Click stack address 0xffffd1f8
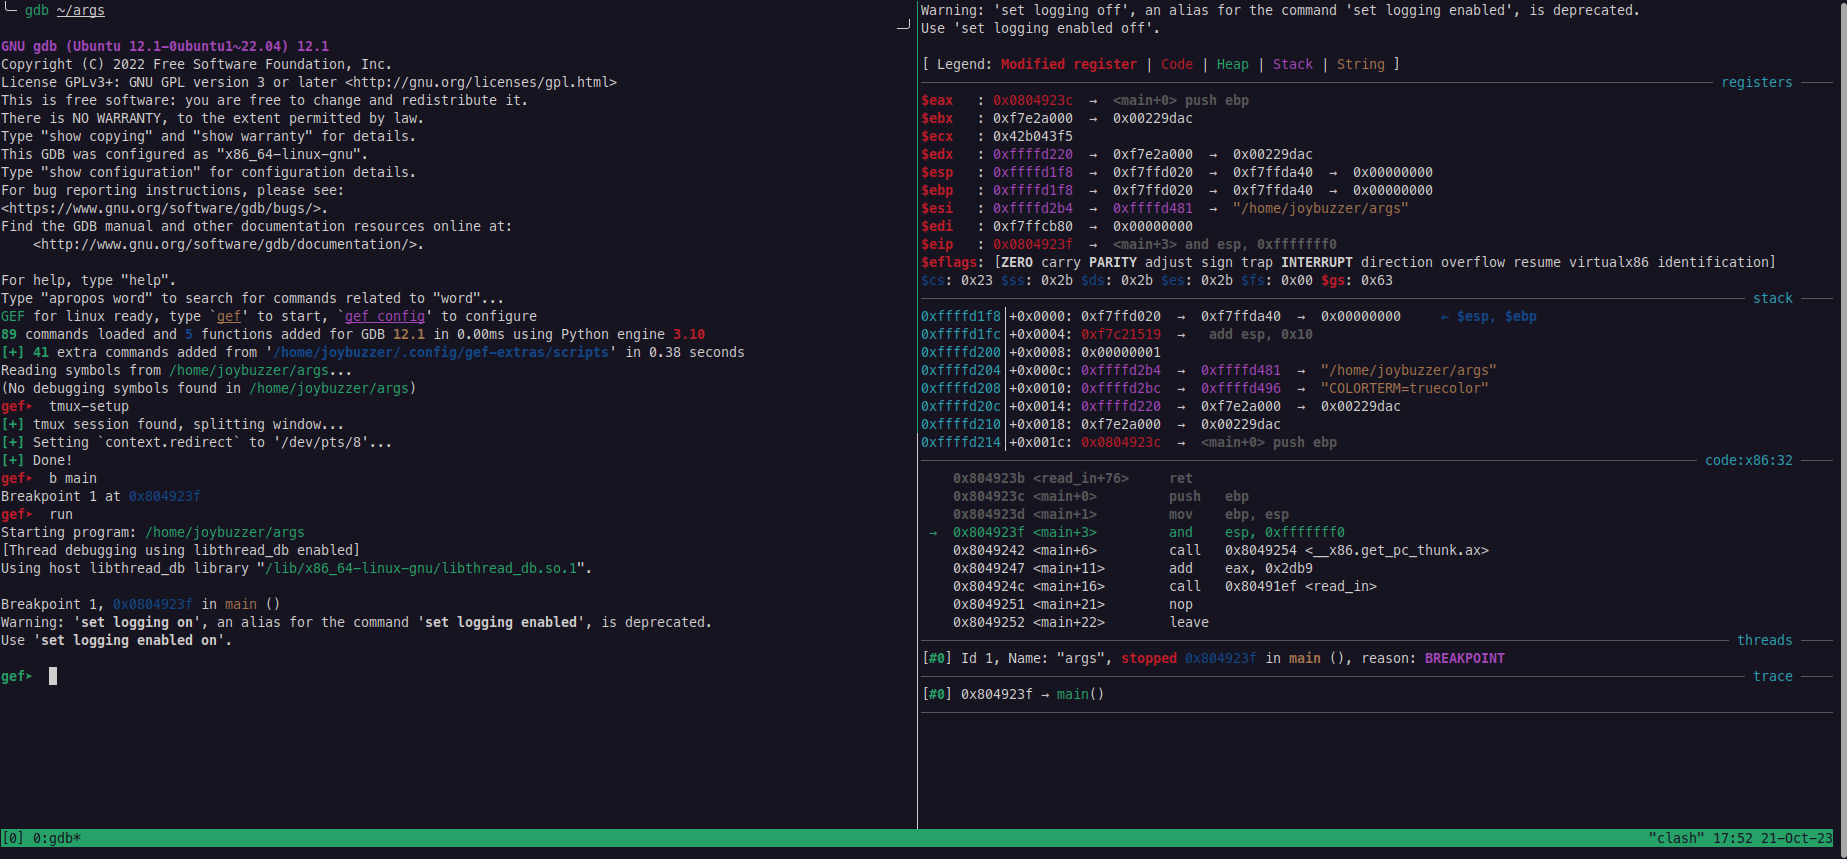1847x859 pixels. (x=961, y=316)
